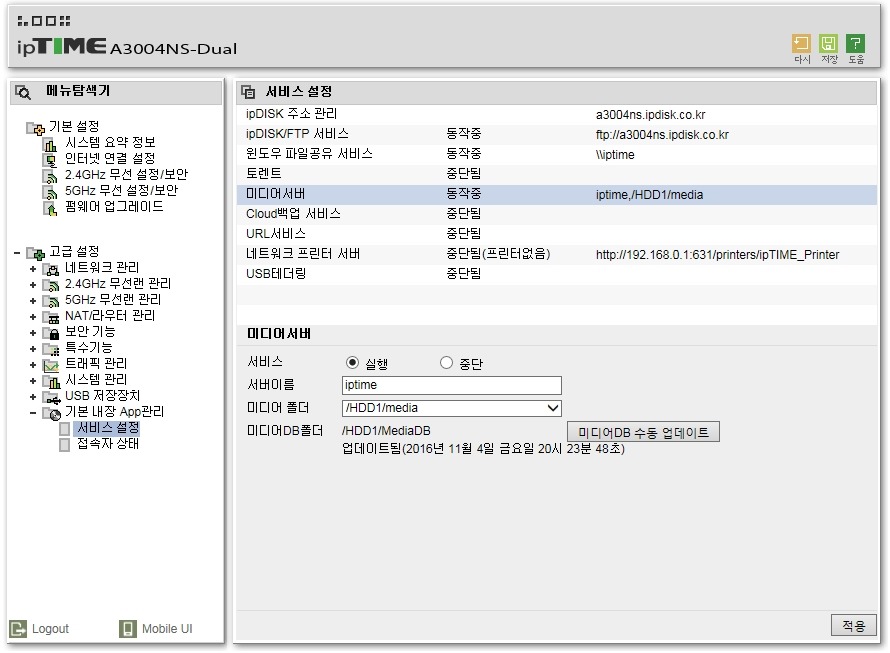Click the 네트워크 관리 icon
The image size is (890, 653).
coord(51,269)
